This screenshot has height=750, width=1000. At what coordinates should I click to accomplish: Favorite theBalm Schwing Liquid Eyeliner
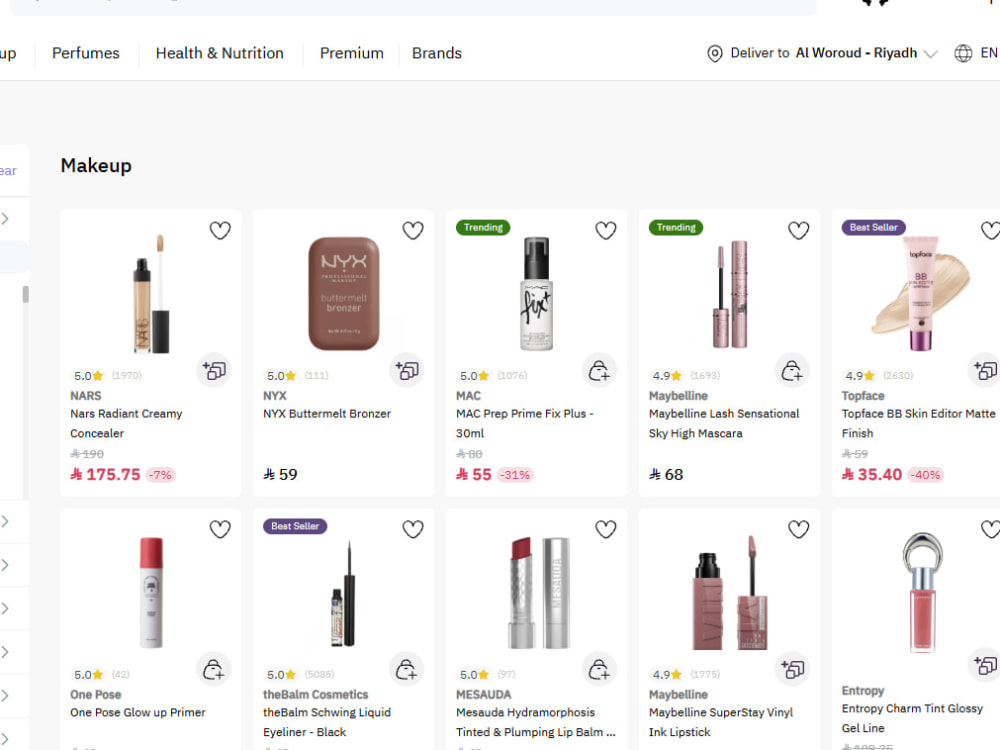(x=413, y=529)
